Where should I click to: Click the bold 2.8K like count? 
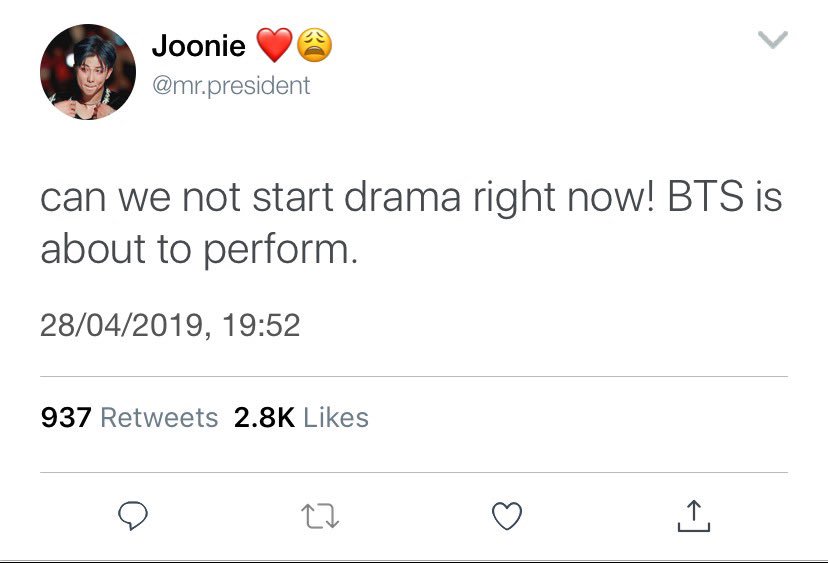click(x=264, y=418)
